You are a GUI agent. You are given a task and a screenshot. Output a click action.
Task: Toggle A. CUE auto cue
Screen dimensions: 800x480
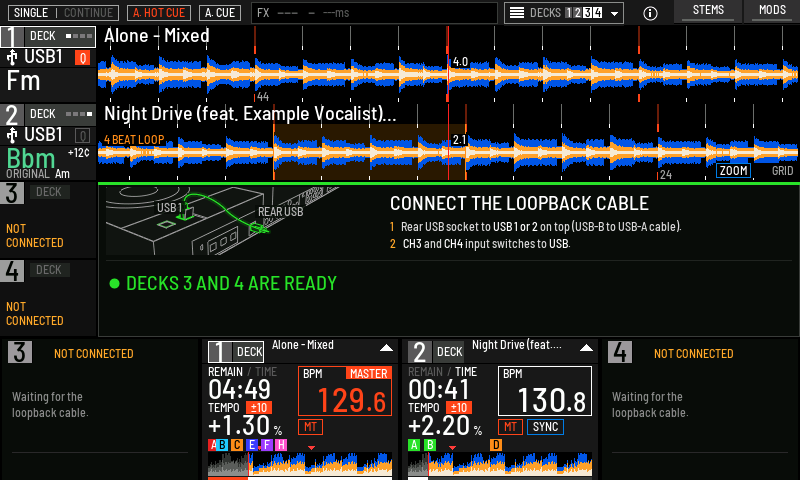tap(220, 13)
